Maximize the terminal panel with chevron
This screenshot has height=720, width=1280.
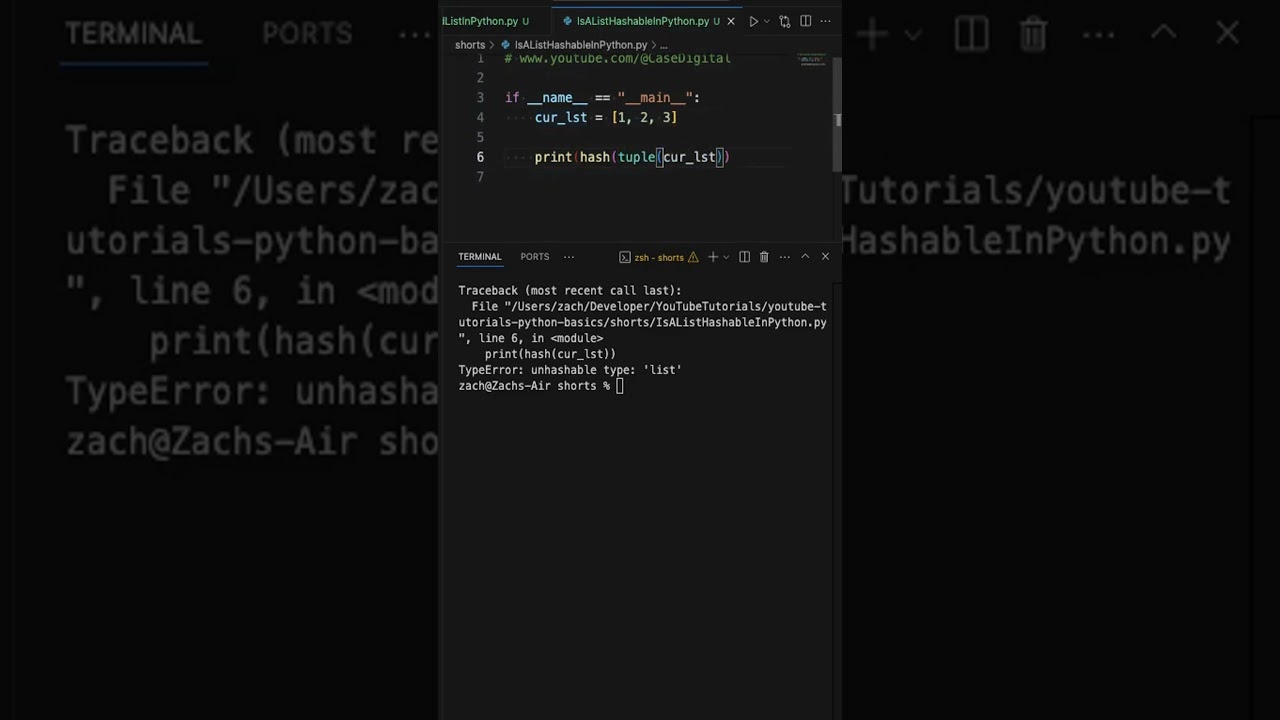point(805,257)
